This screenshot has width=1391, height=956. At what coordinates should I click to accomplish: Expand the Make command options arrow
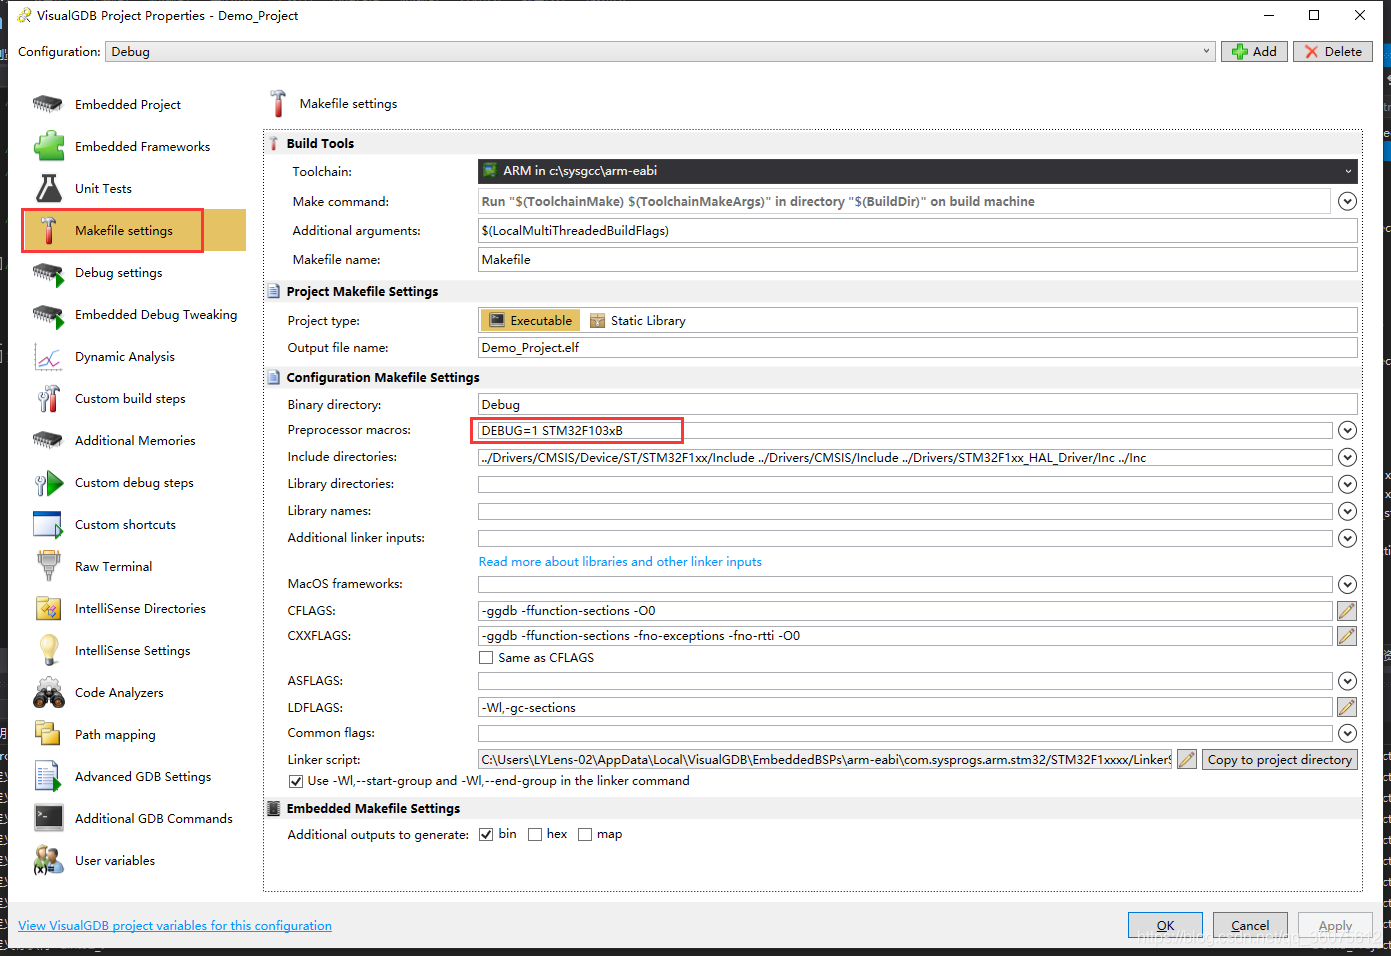[x=1347, y=202]
